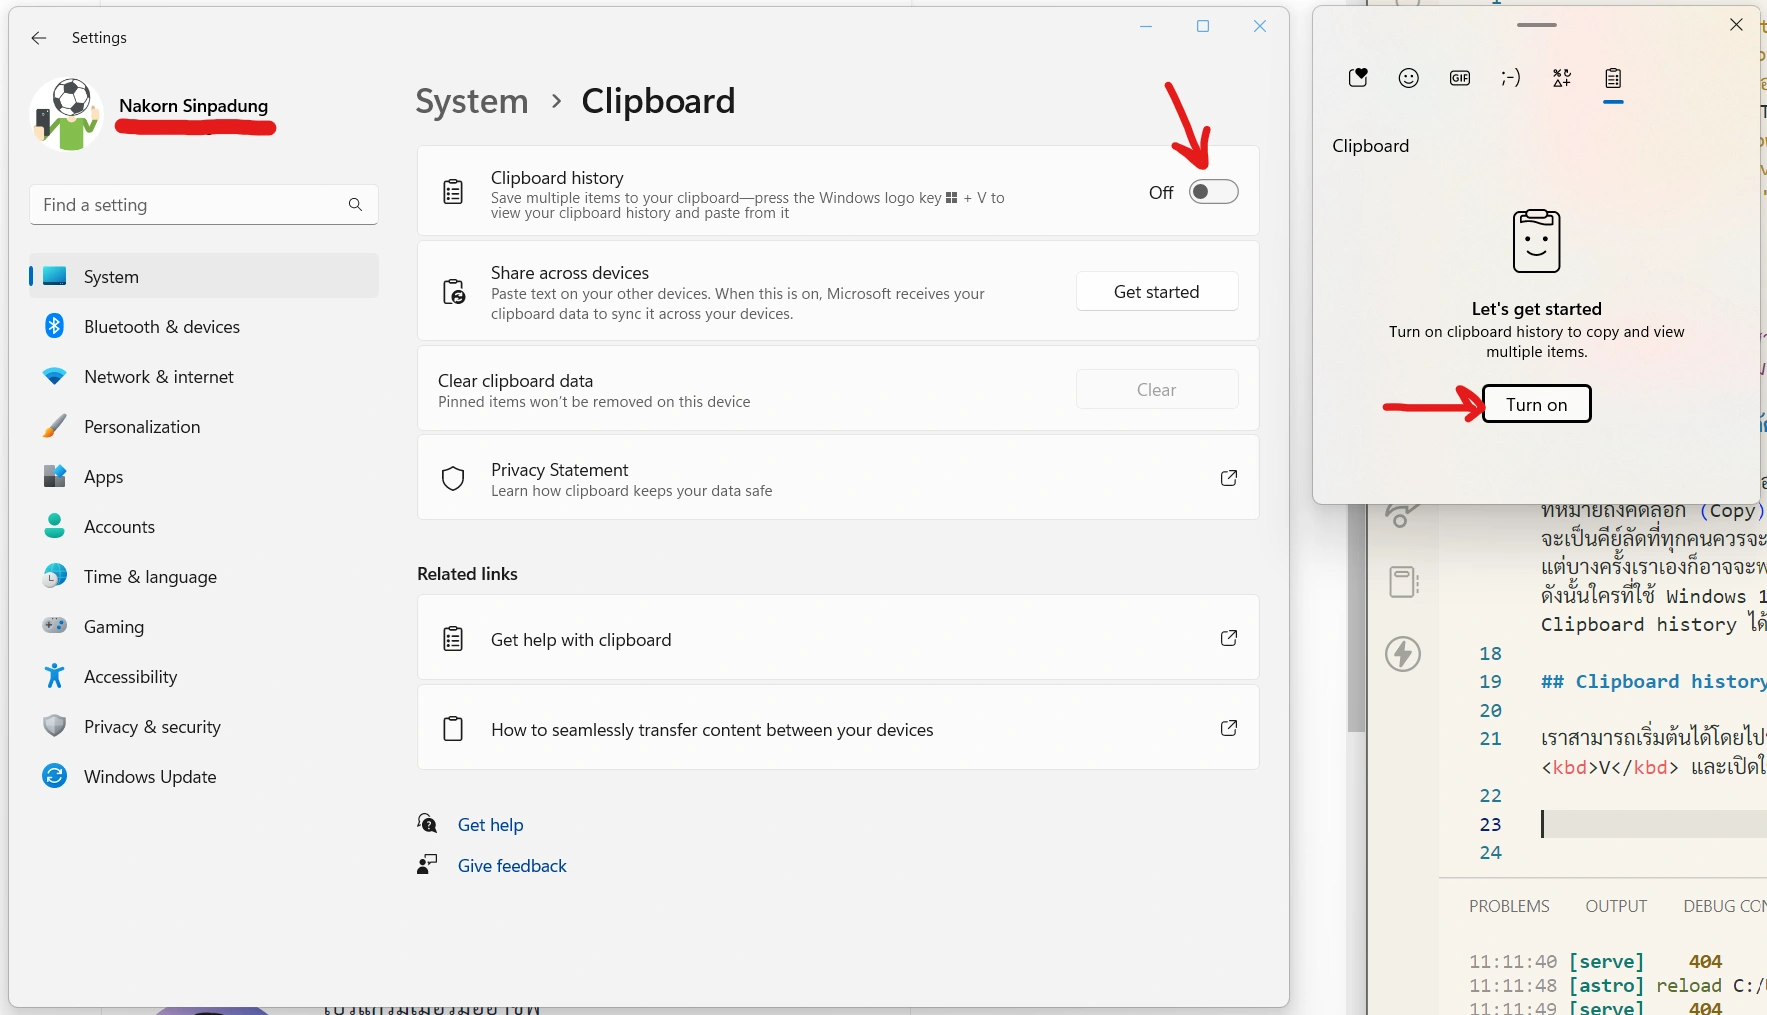Open the OUTPUT tab in the editor panel
1767x1015 pixels.
point(1616,906)
